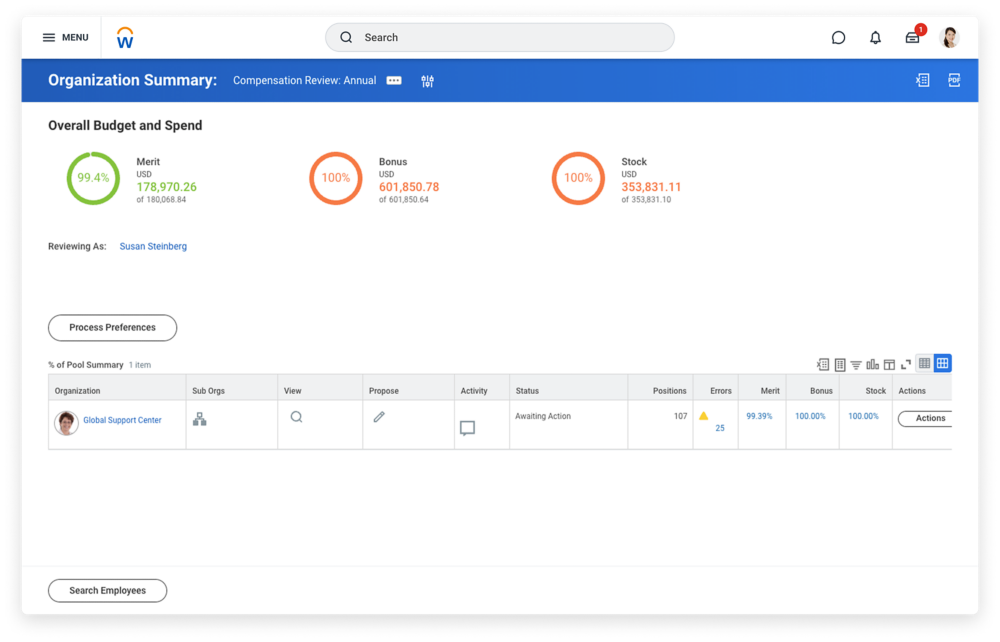Open the main MENU
The image size is (1000, 642).
[x=65, y=38]
